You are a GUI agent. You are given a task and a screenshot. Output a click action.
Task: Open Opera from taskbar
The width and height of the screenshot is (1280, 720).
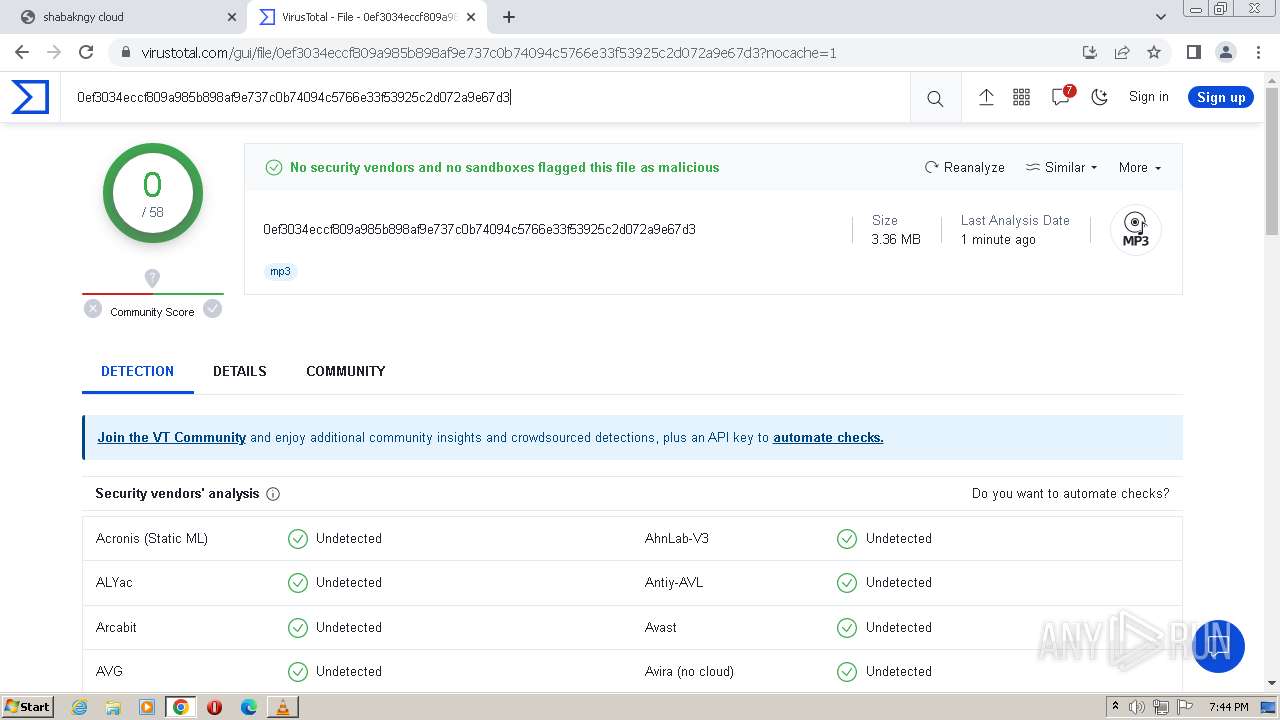[x=214, y=707]
